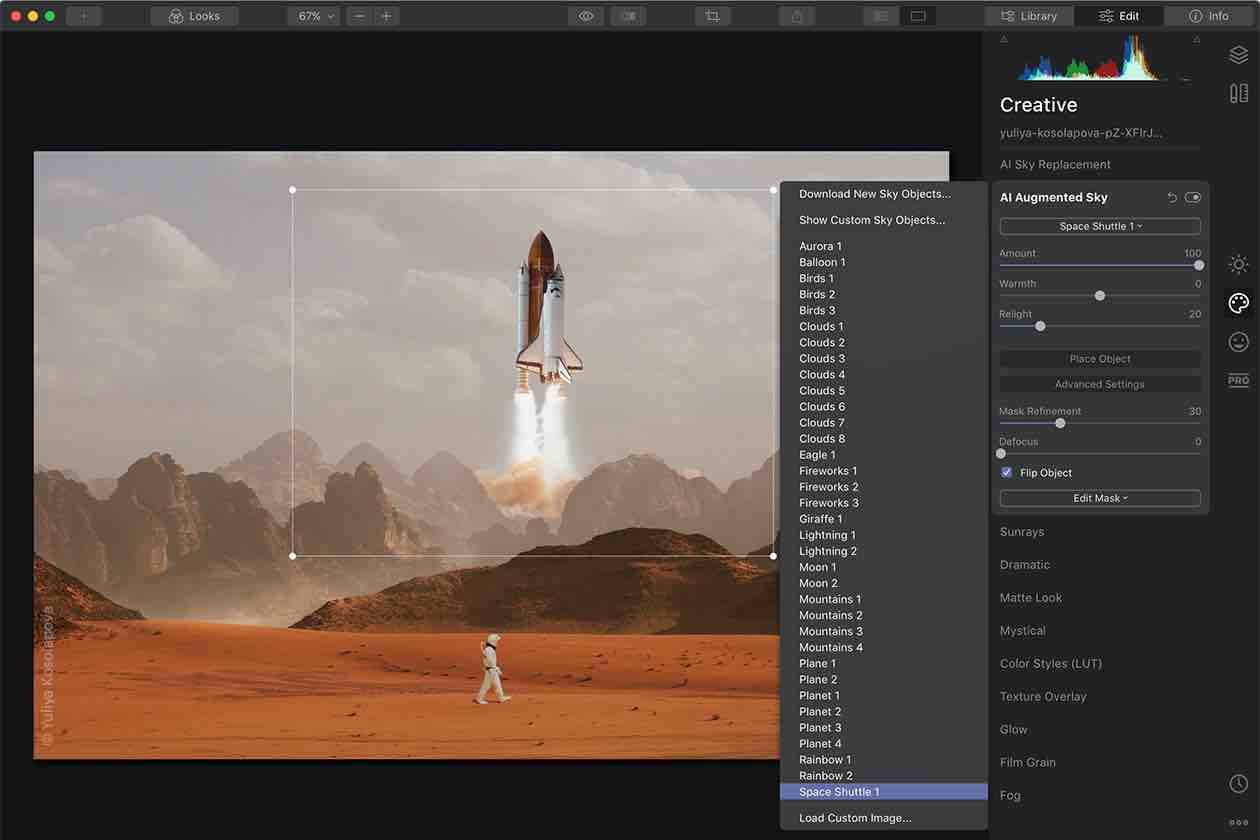Toggle the AI Augmented Sky enable switch
Viewport: 1260px width, 840px height.
(x=1194, y=197)
